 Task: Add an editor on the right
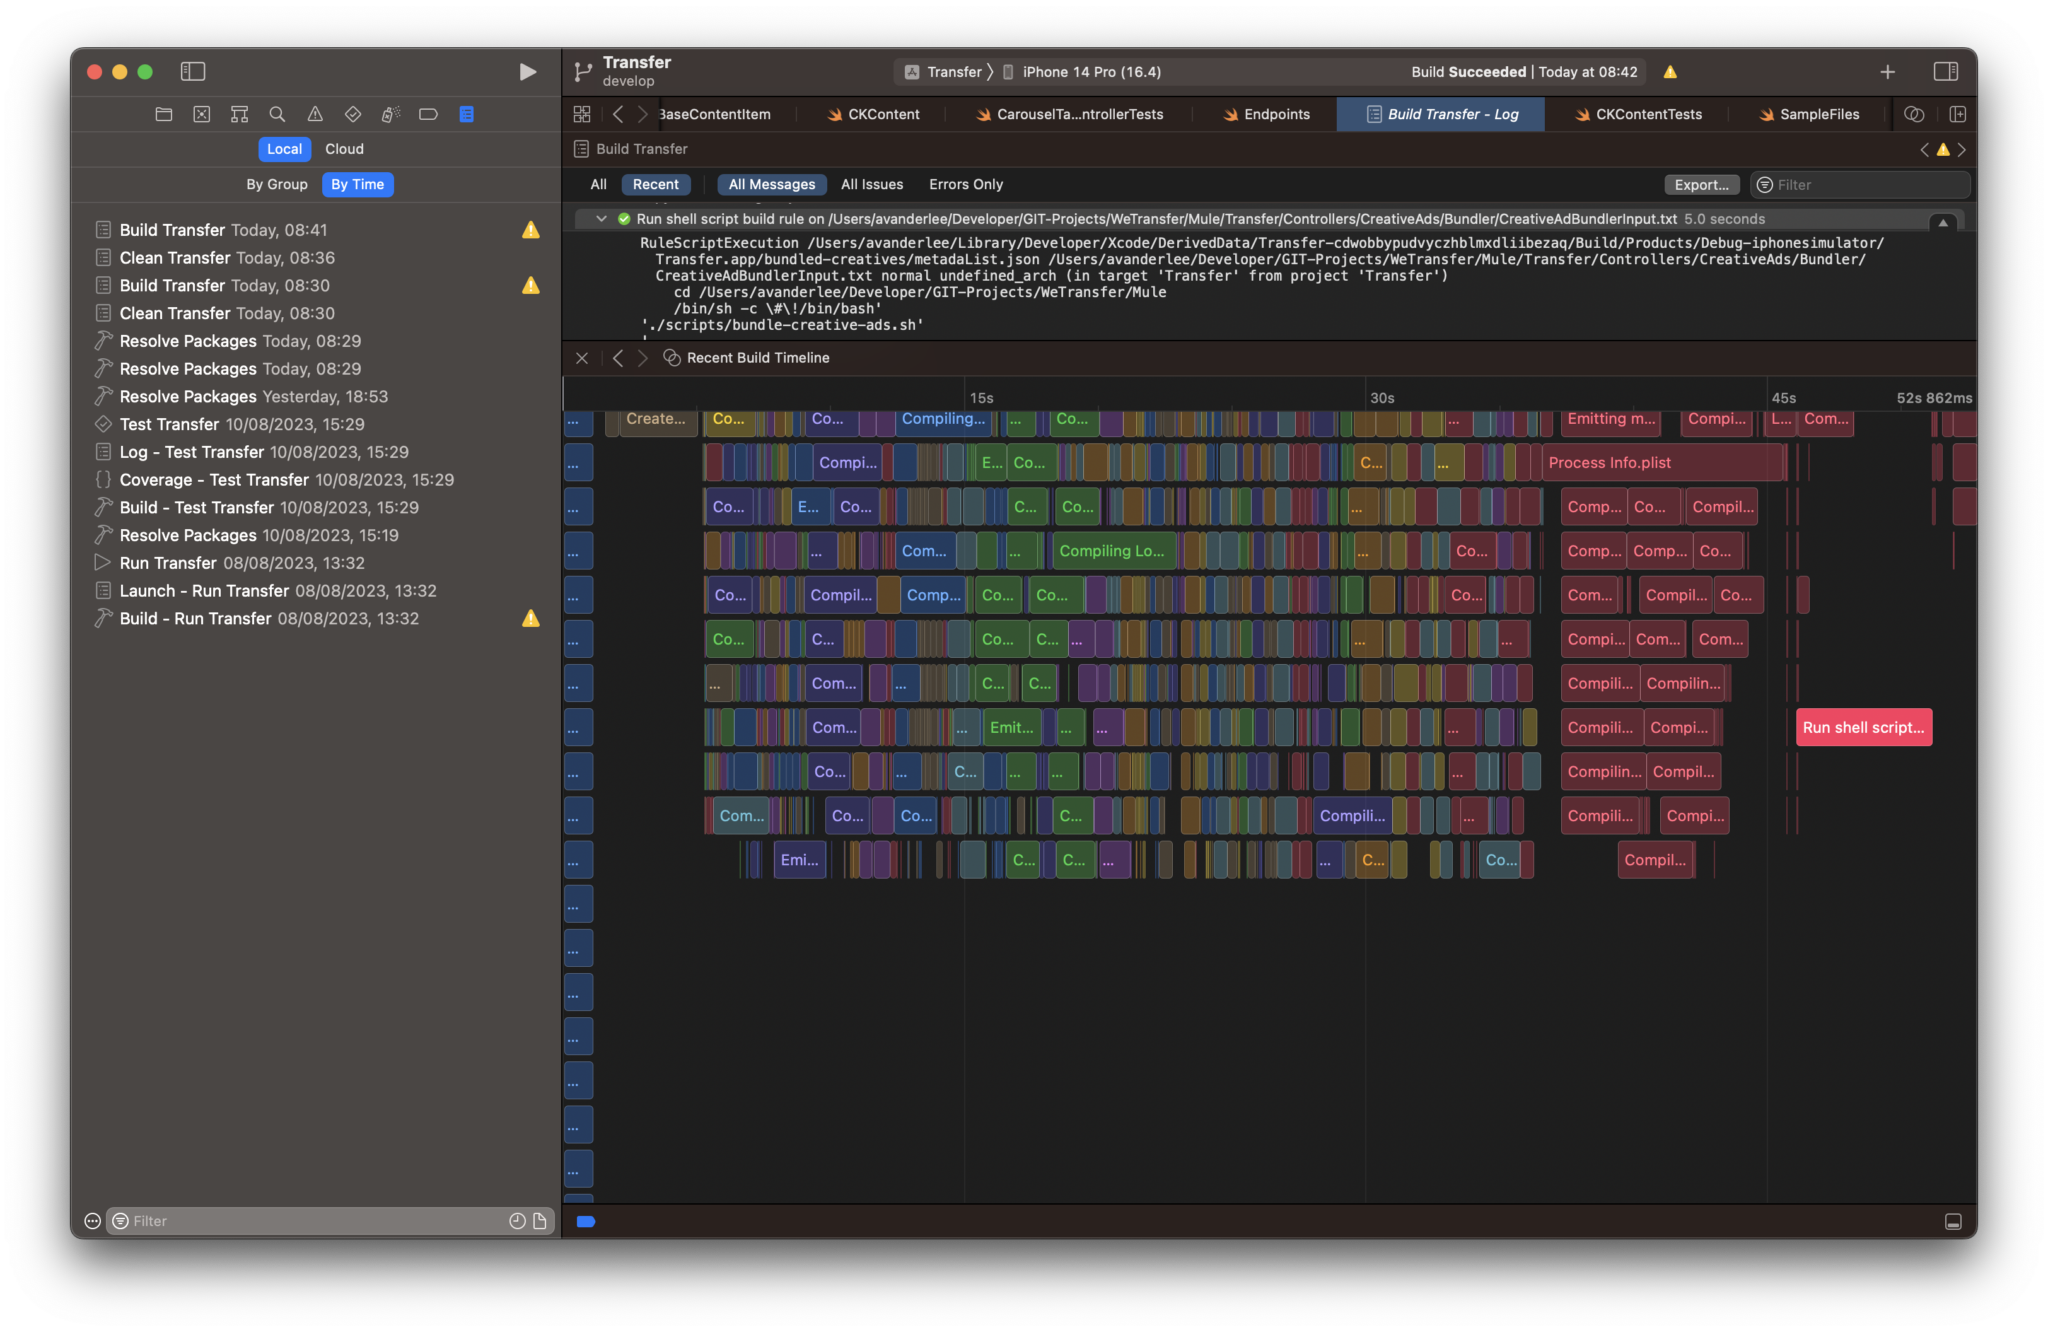pos(1957,114)
